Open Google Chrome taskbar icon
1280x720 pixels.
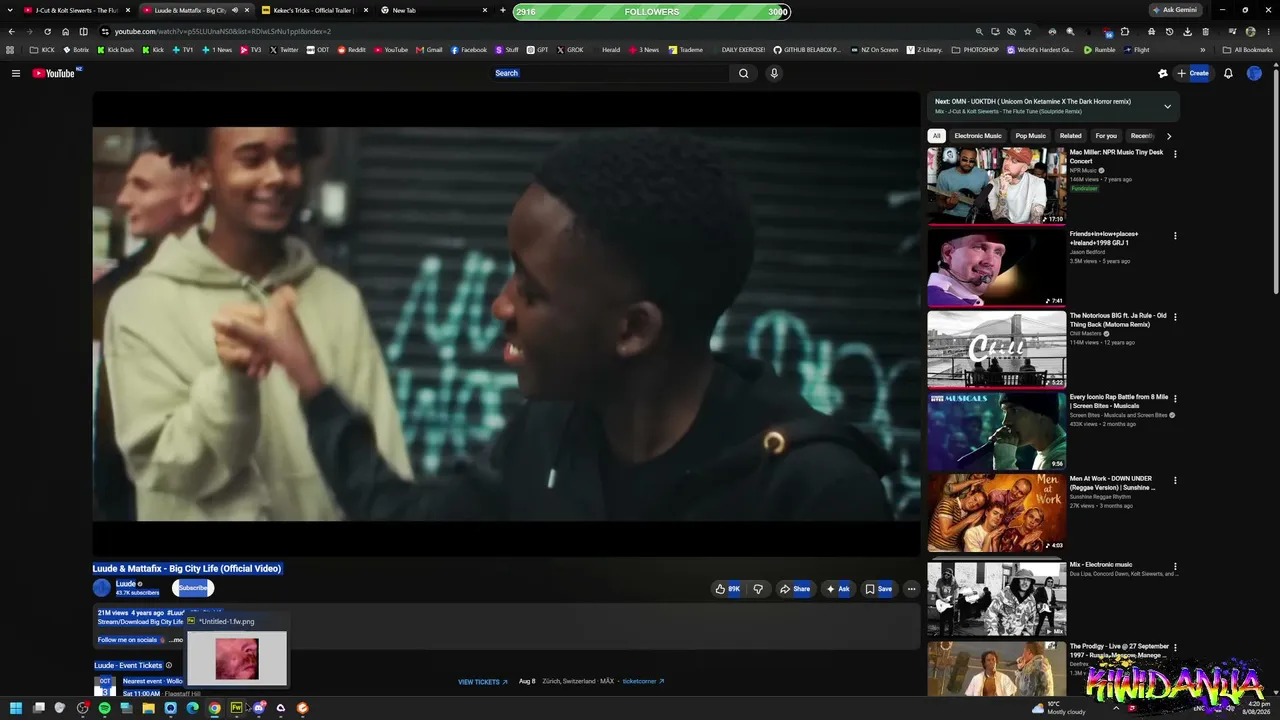pos(214,708)
